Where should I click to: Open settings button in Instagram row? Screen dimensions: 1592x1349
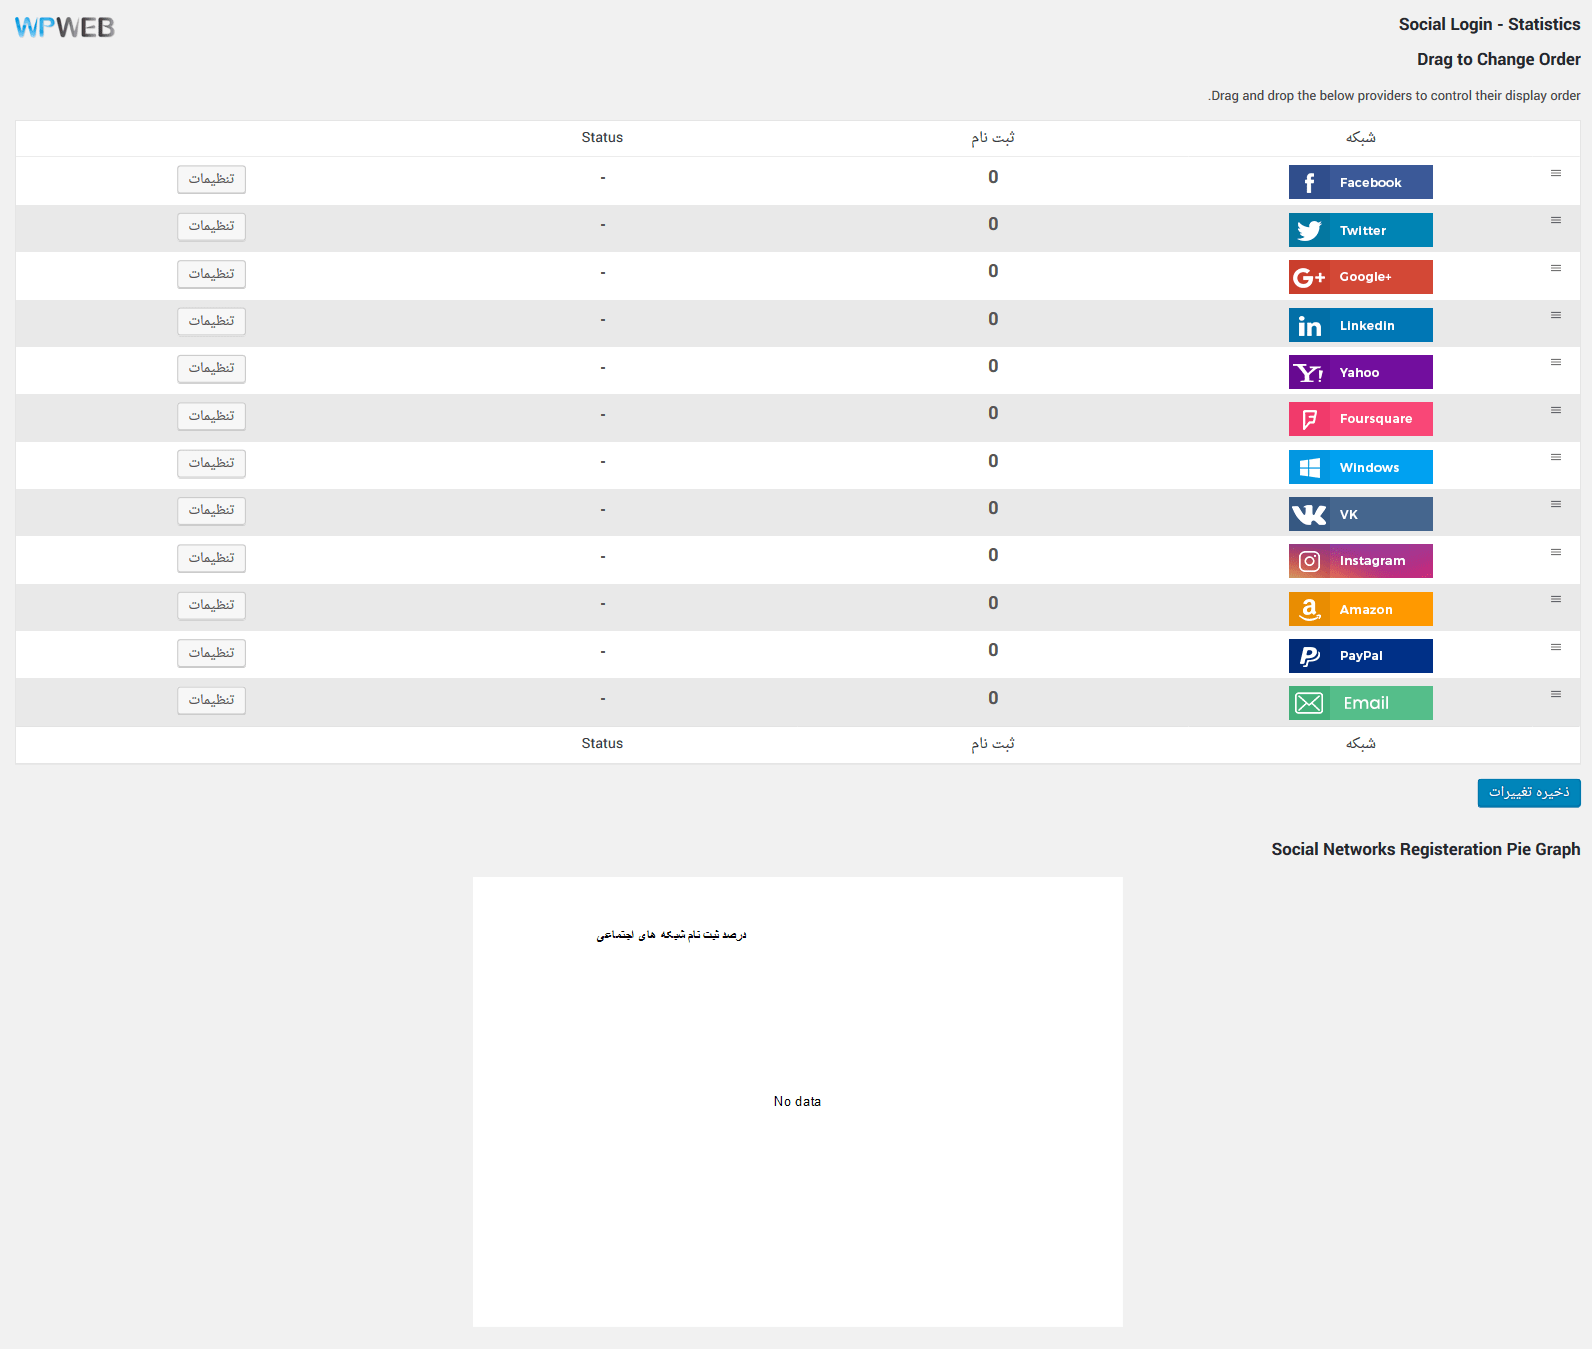pyautogui.click(x=211, y=558)
